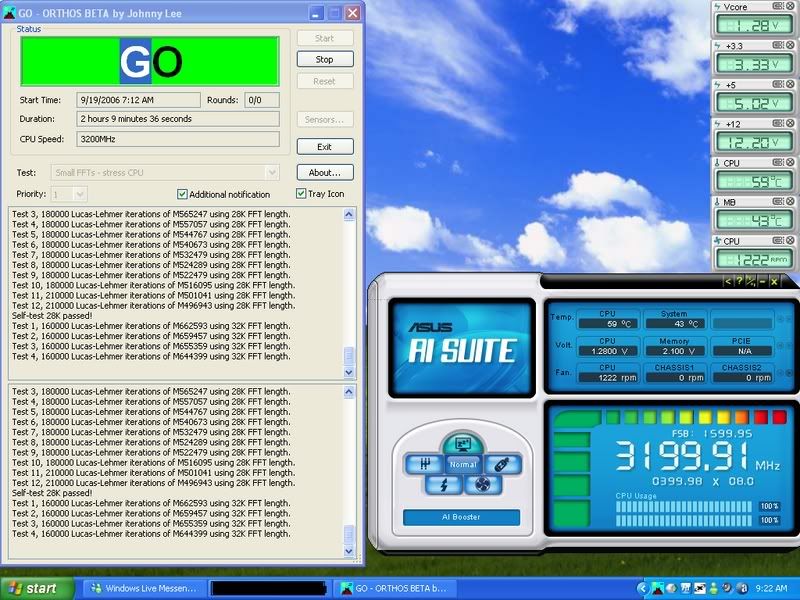The image size is (800, 600).
Task: Open the Windows Start menu
Action: coord(37,588)
